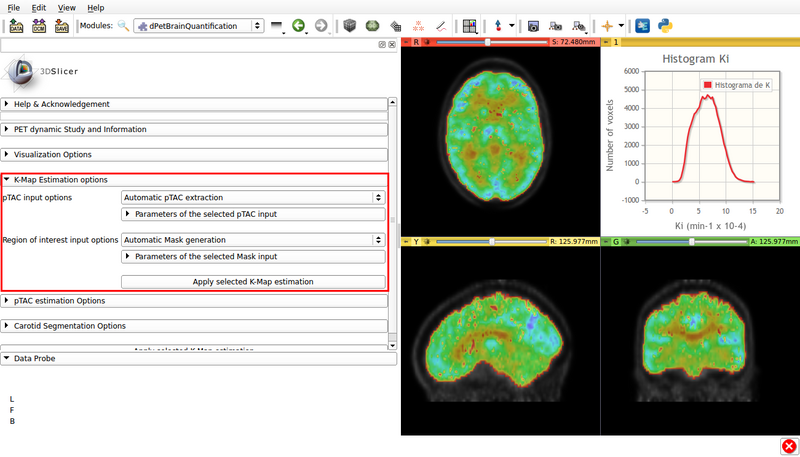
Task: Click Apply selected K-Map estimation button
Action: [x=252, y=282]
